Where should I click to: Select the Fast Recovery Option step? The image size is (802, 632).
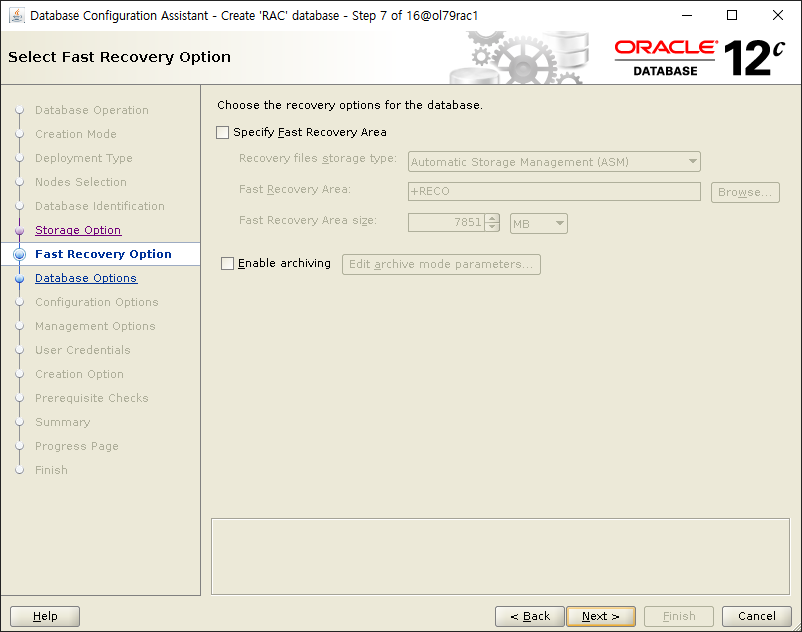coord(103,254)
